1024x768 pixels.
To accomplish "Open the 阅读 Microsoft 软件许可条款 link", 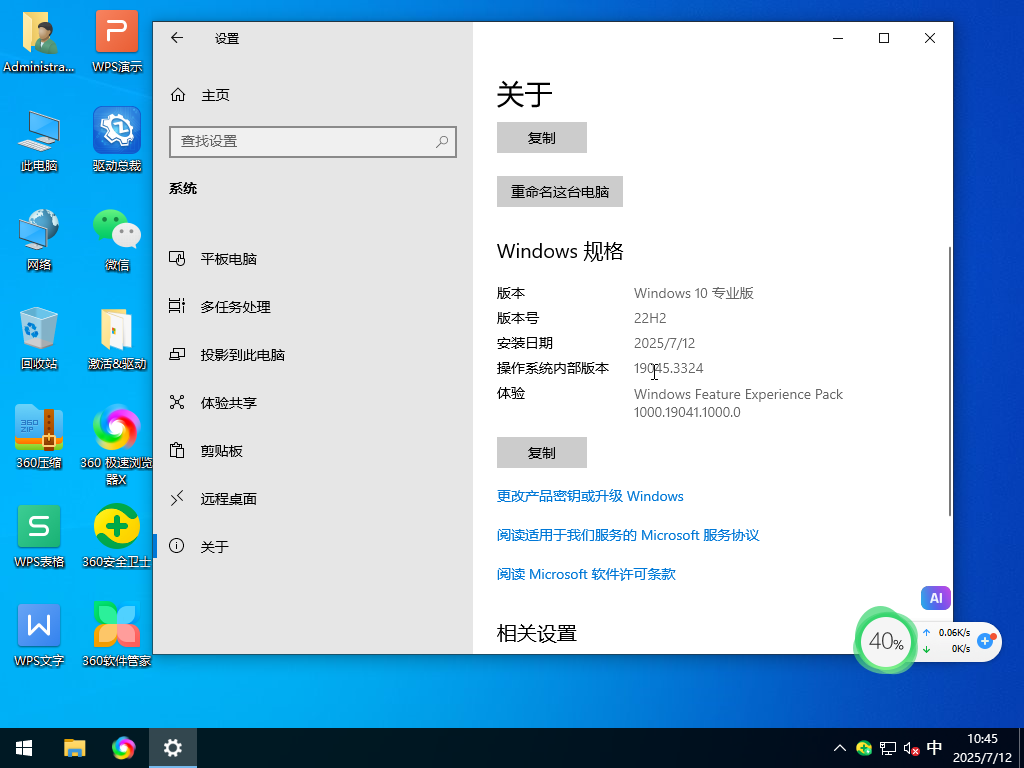I will point(586,574).
